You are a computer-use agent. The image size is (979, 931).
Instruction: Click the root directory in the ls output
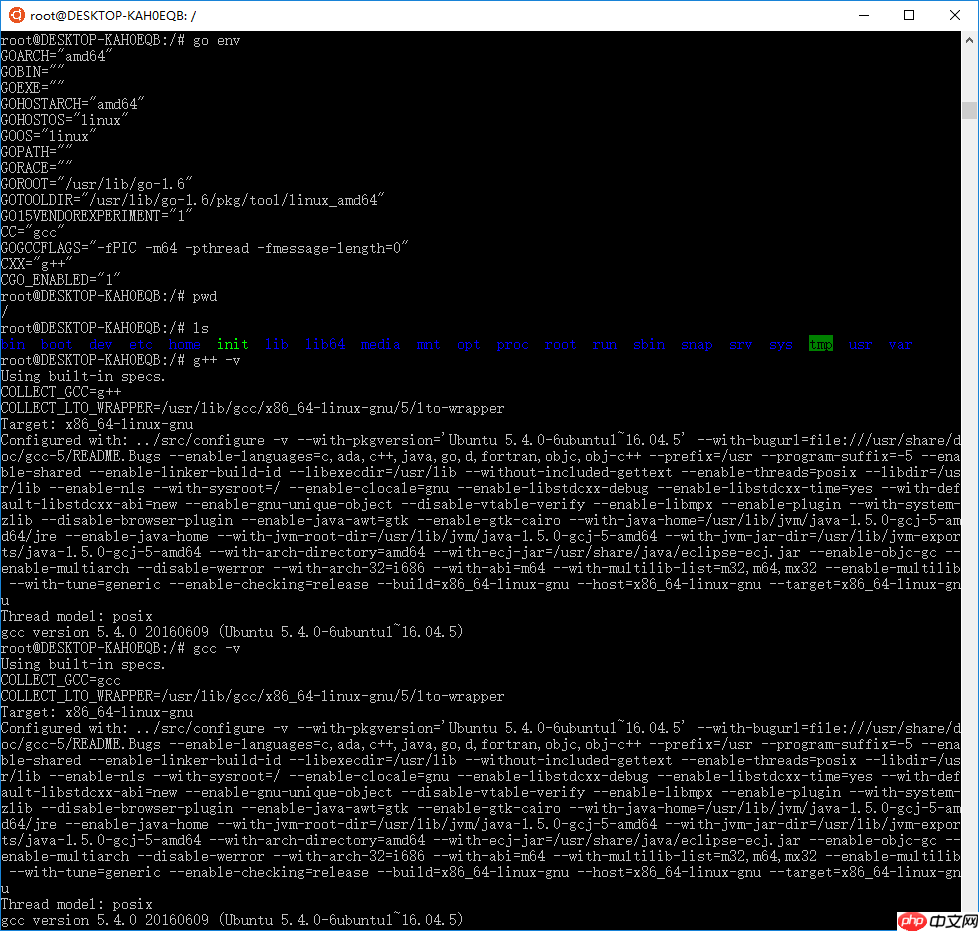coord(560,344)
